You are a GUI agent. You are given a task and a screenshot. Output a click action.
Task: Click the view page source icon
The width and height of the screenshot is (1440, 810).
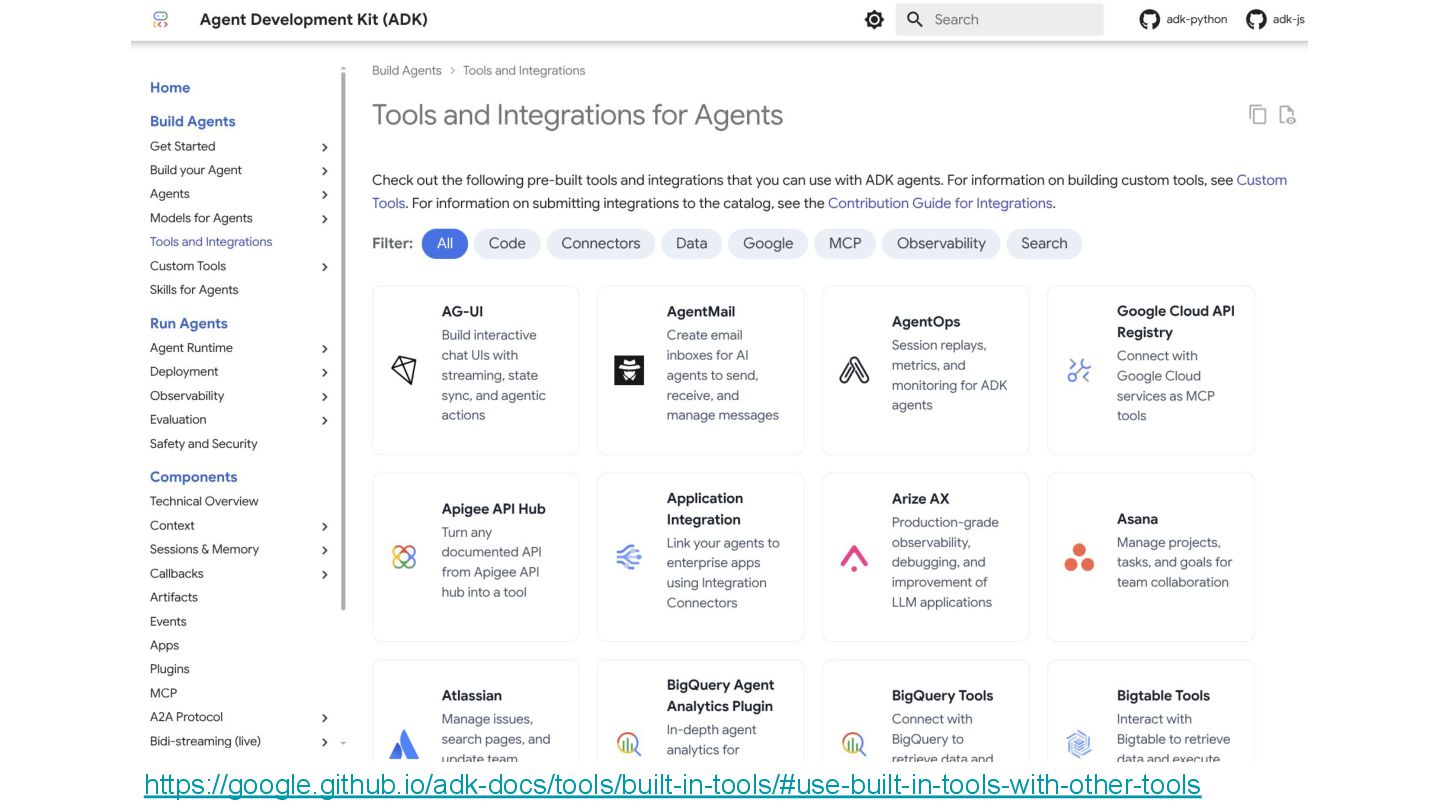click(x=1287, y=115)
